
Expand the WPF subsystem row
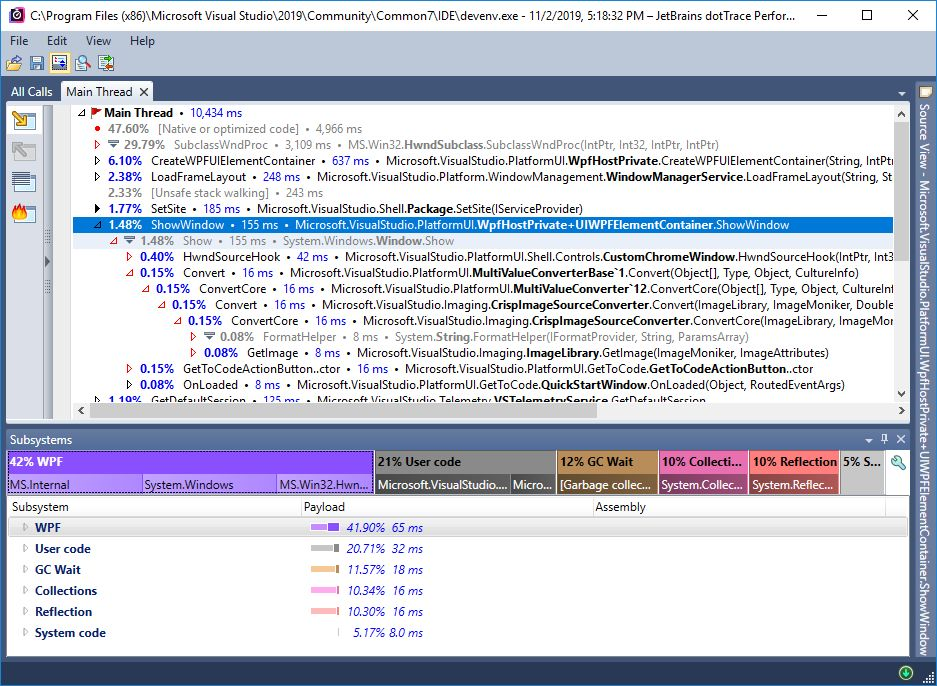pyautogui.click(x=25, y=528)
